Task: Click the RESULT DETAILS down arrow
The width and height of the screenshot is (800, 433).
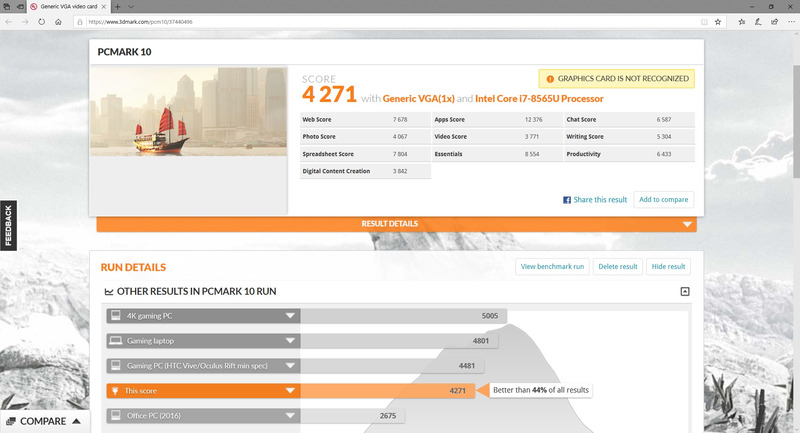Action: pos(687,224)
